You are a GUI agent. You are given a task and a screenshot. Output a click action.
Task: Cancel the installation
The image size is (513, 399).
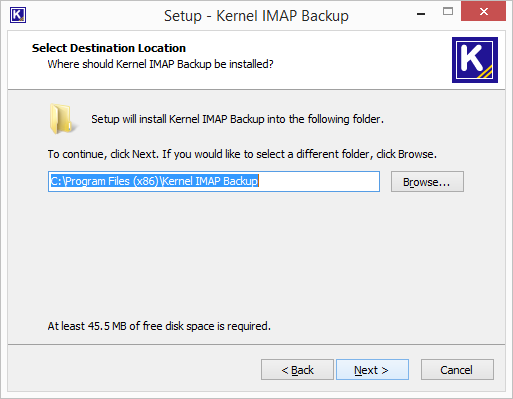(457, 370)
